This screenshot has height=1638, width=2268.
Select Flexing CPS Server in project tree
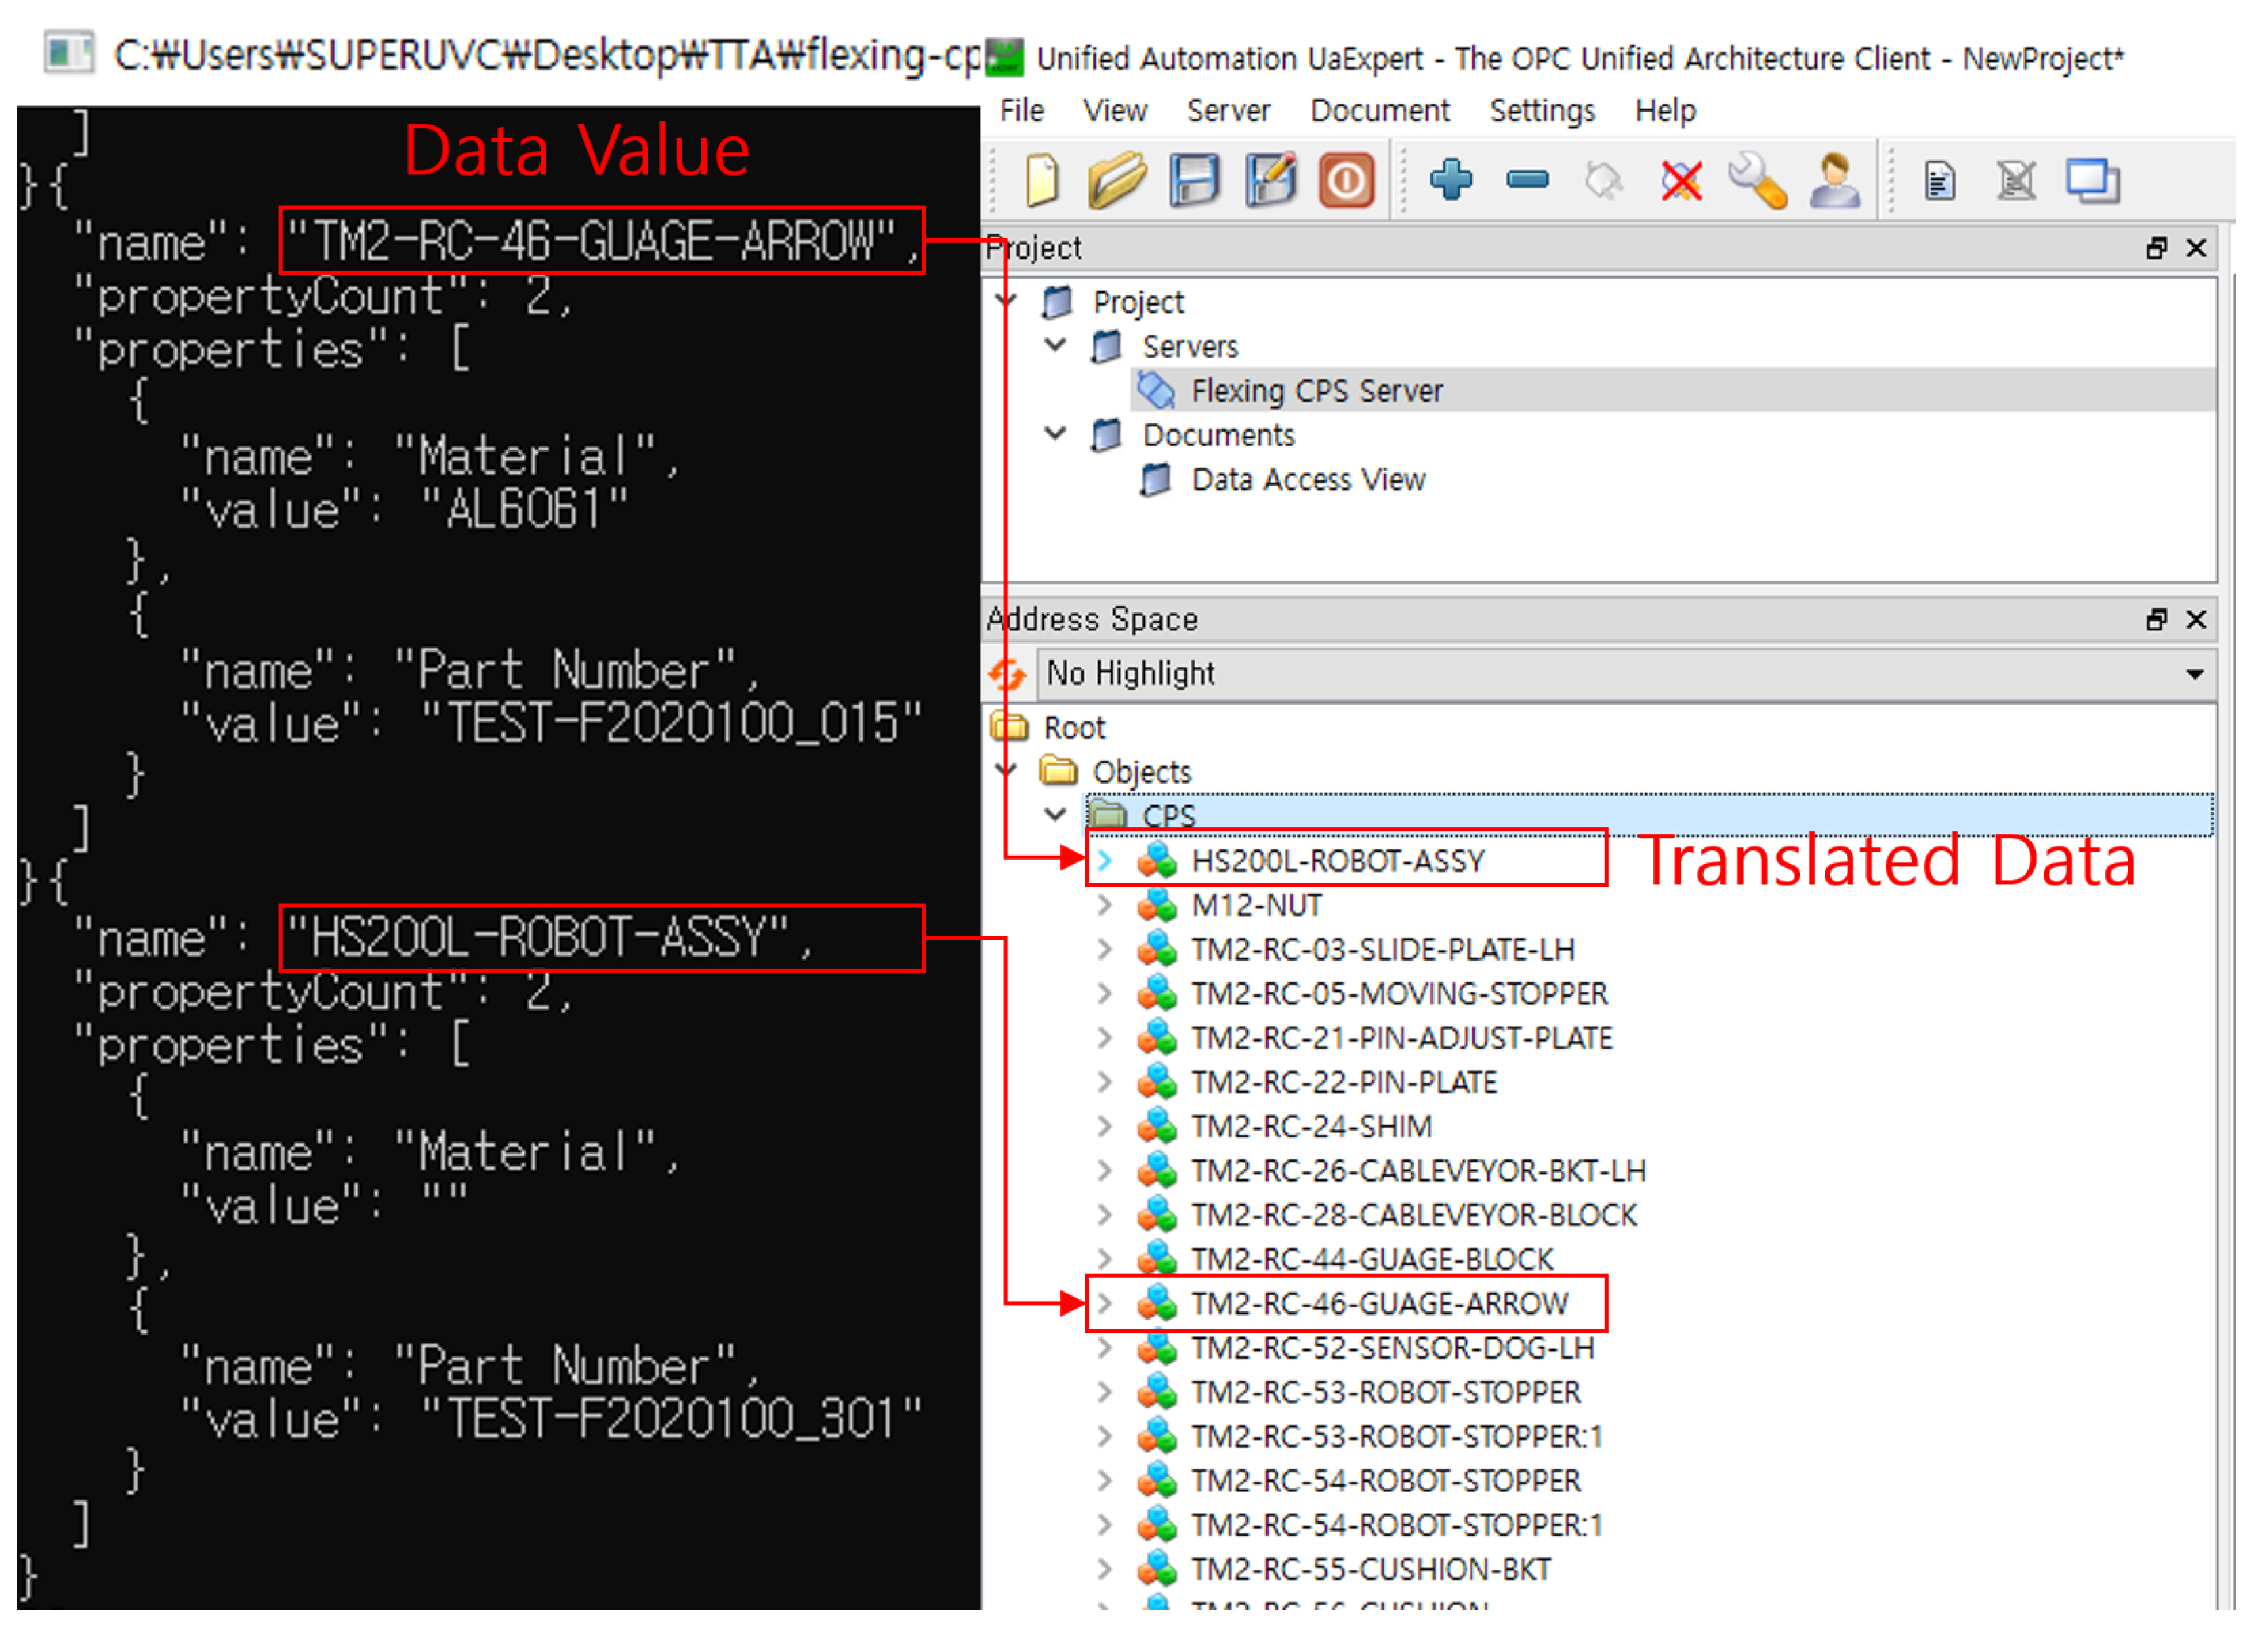pyautogui.click(x=1316, y=391)
